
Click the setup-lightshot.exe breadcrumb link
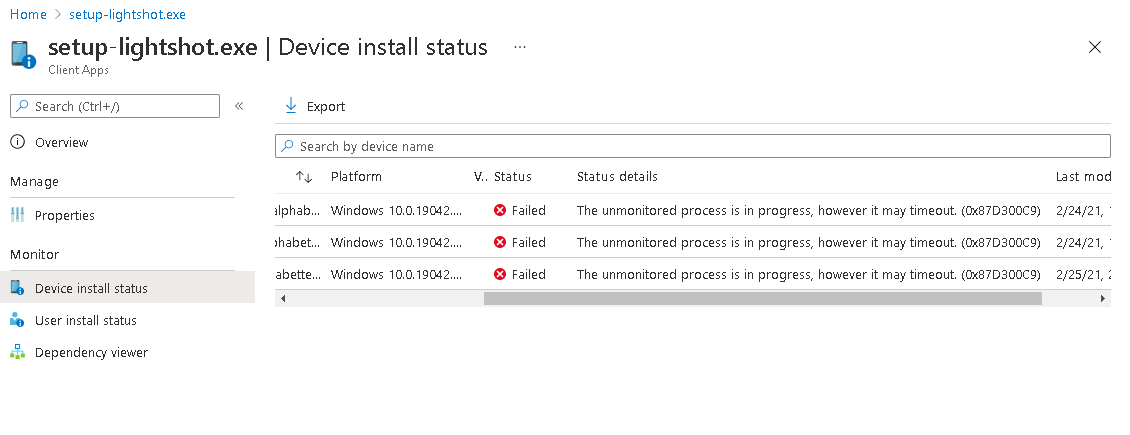tap(130, 15)
